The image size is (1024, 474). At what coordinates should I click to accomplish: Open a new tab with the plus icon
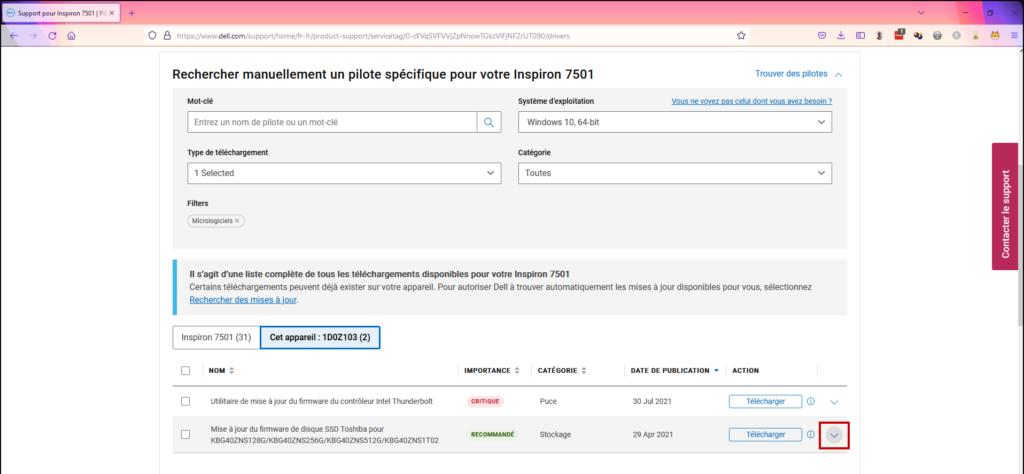tap(131, 13)
